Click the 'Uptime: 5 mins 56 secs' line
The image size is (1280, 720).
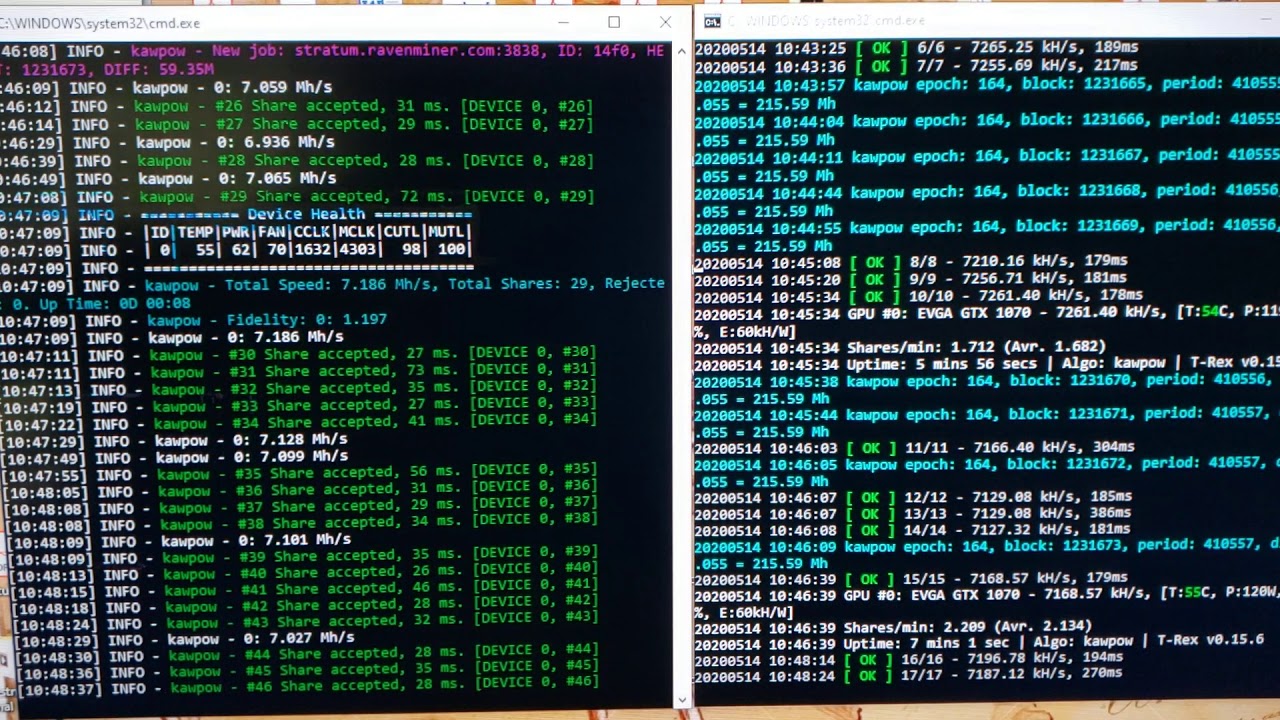987,366
